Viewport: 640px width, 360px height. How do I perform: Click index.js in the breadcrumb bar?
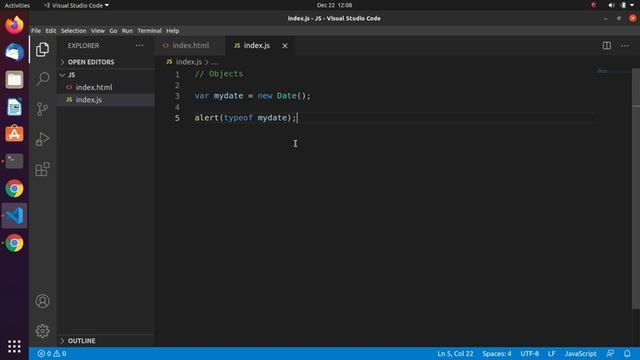pyautogui.click(x=189, y=62)
